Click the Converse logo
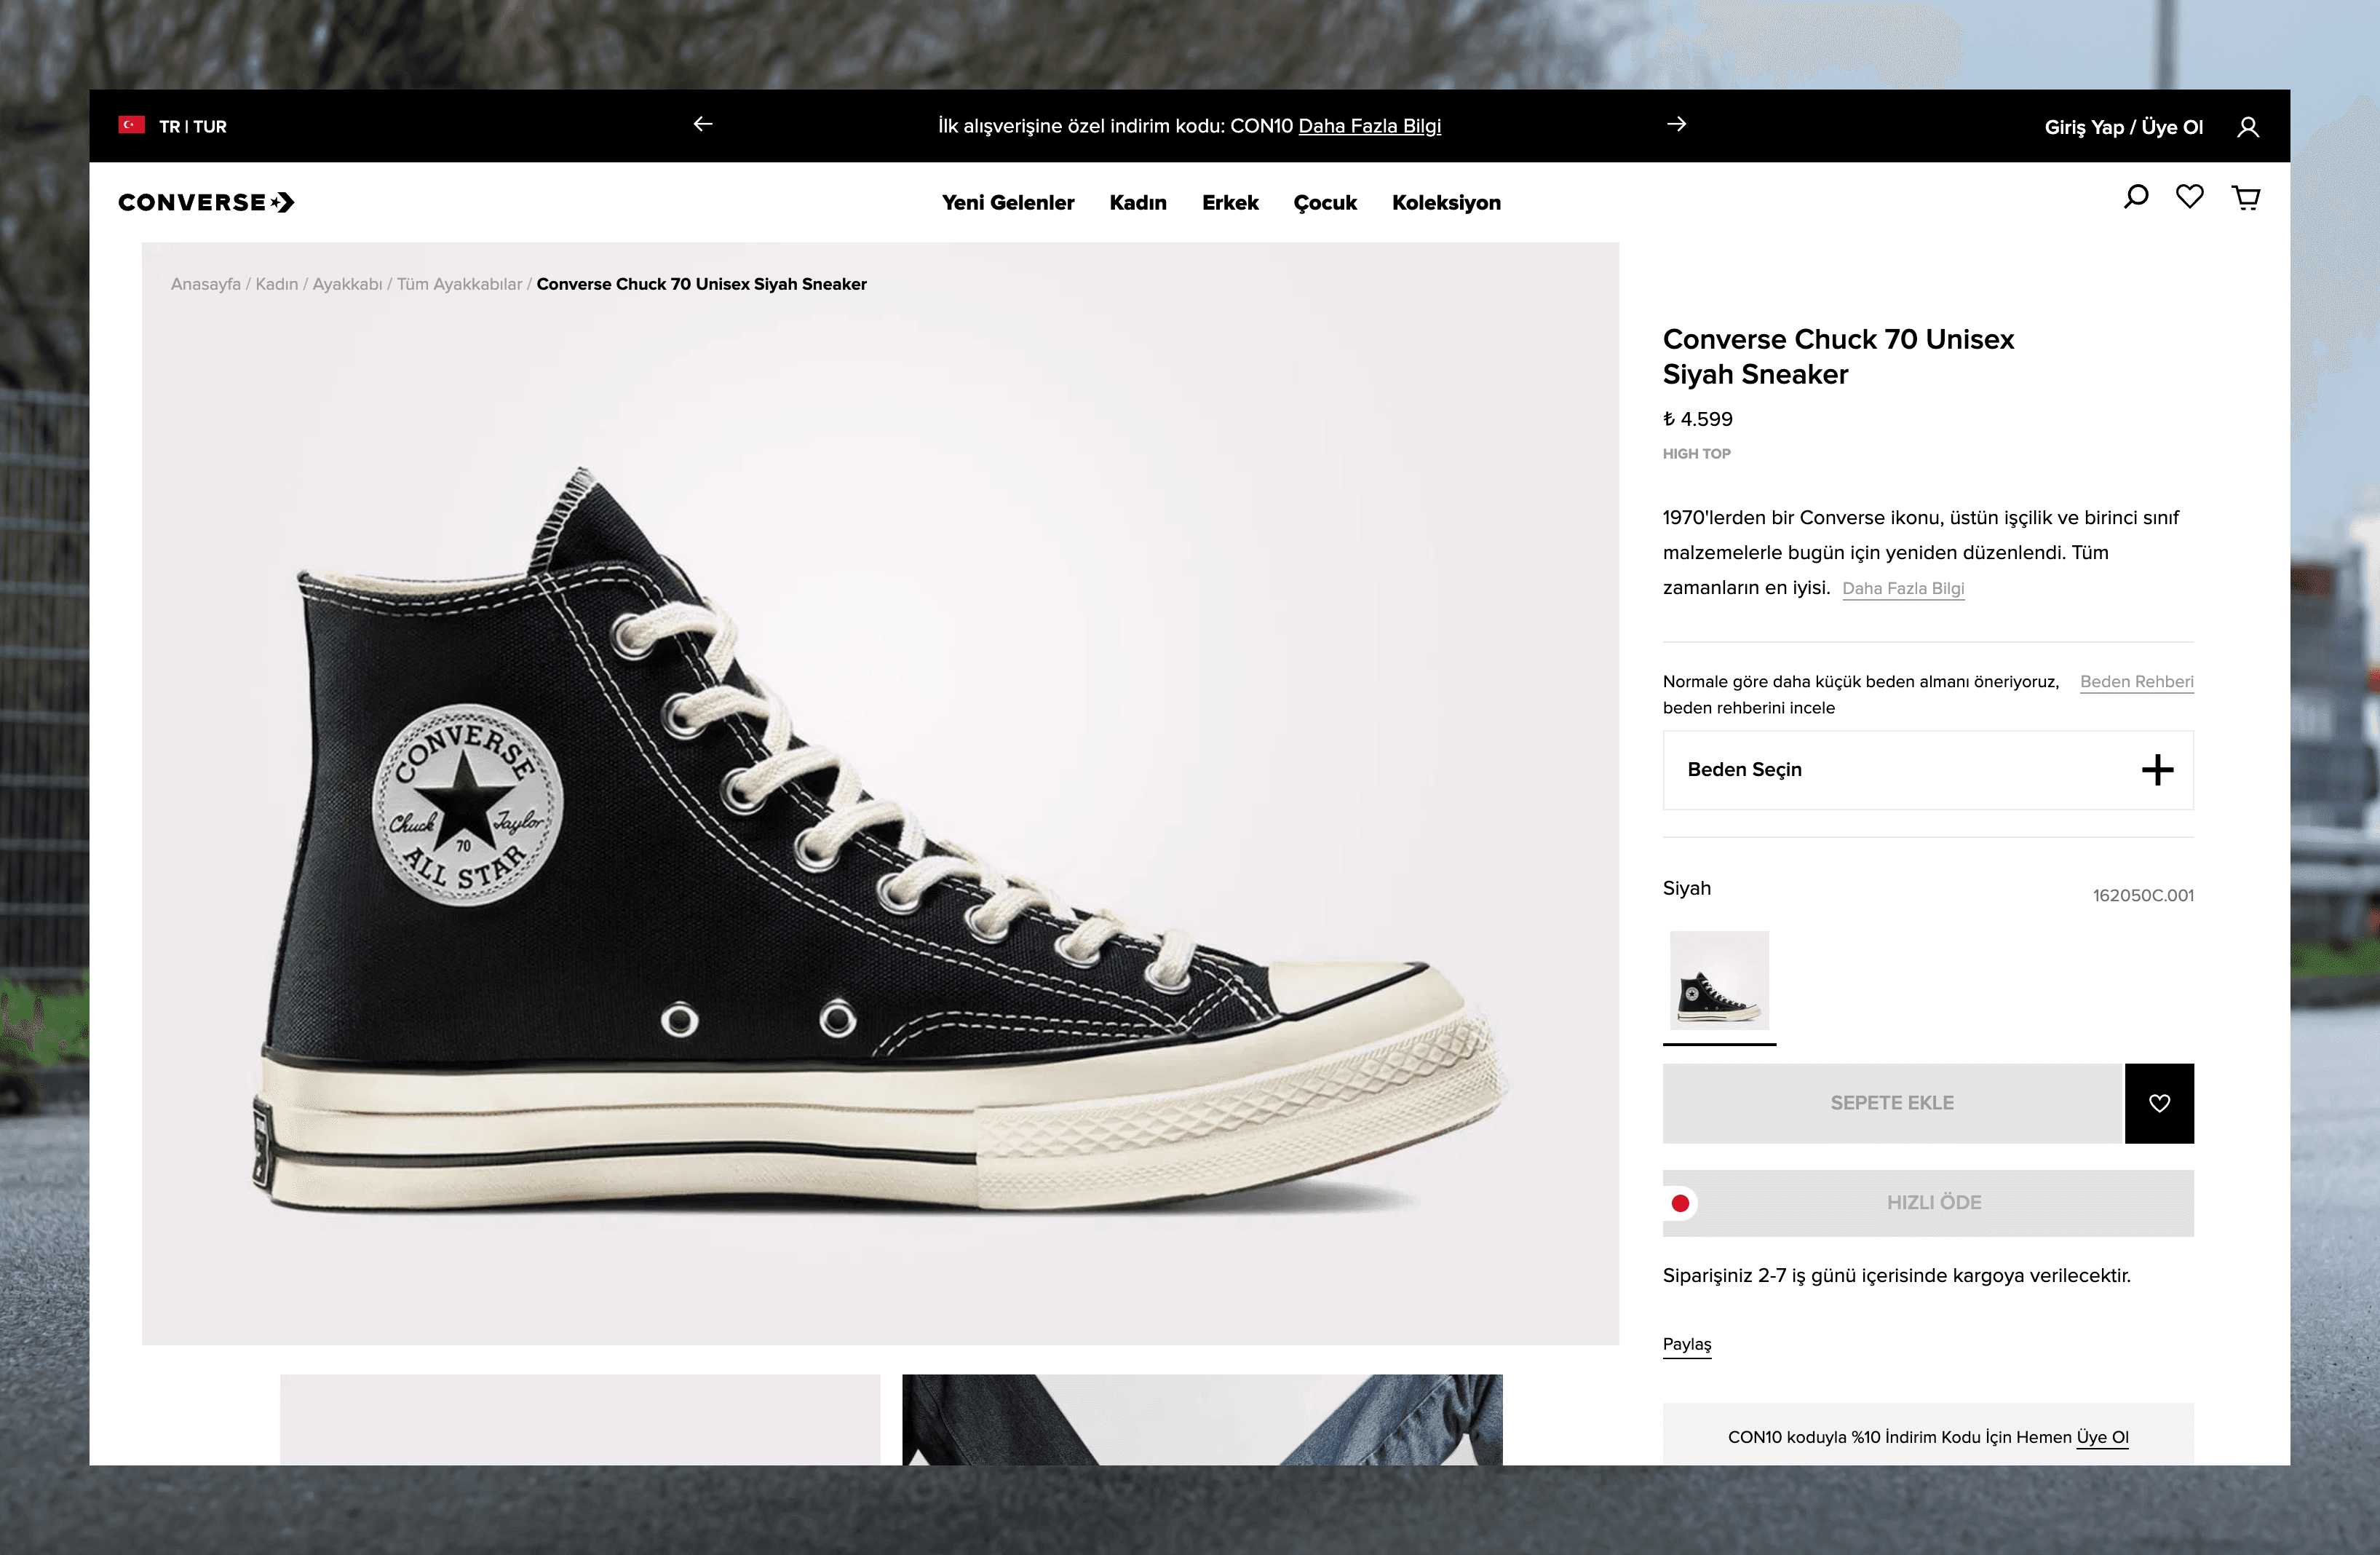Screen dimensions: 2380x1555 point(206,202)
